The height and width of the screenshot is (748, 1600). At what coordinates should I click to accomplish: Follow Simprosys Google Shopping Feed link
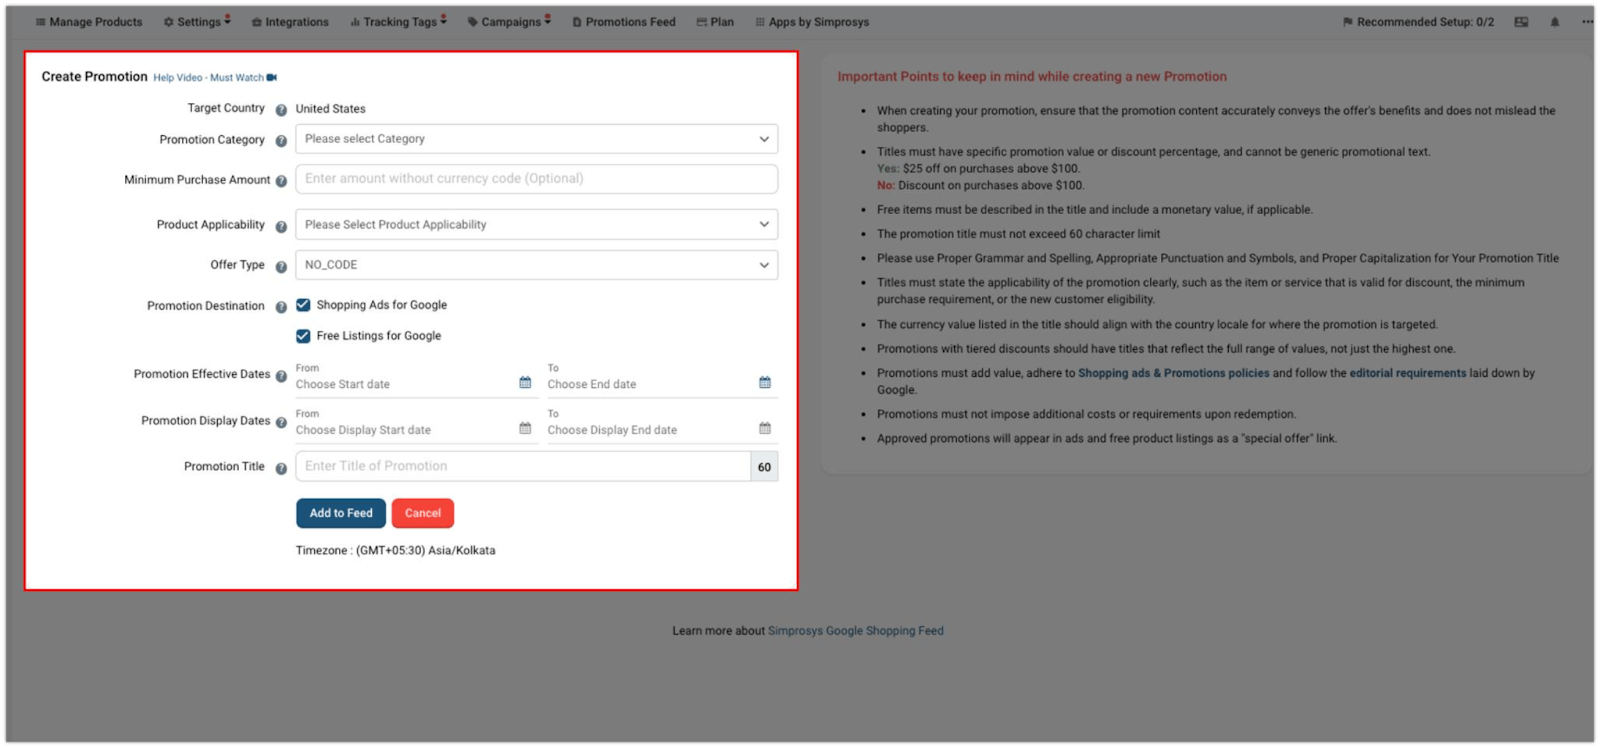pyautogui.click(x=855, y=631)
